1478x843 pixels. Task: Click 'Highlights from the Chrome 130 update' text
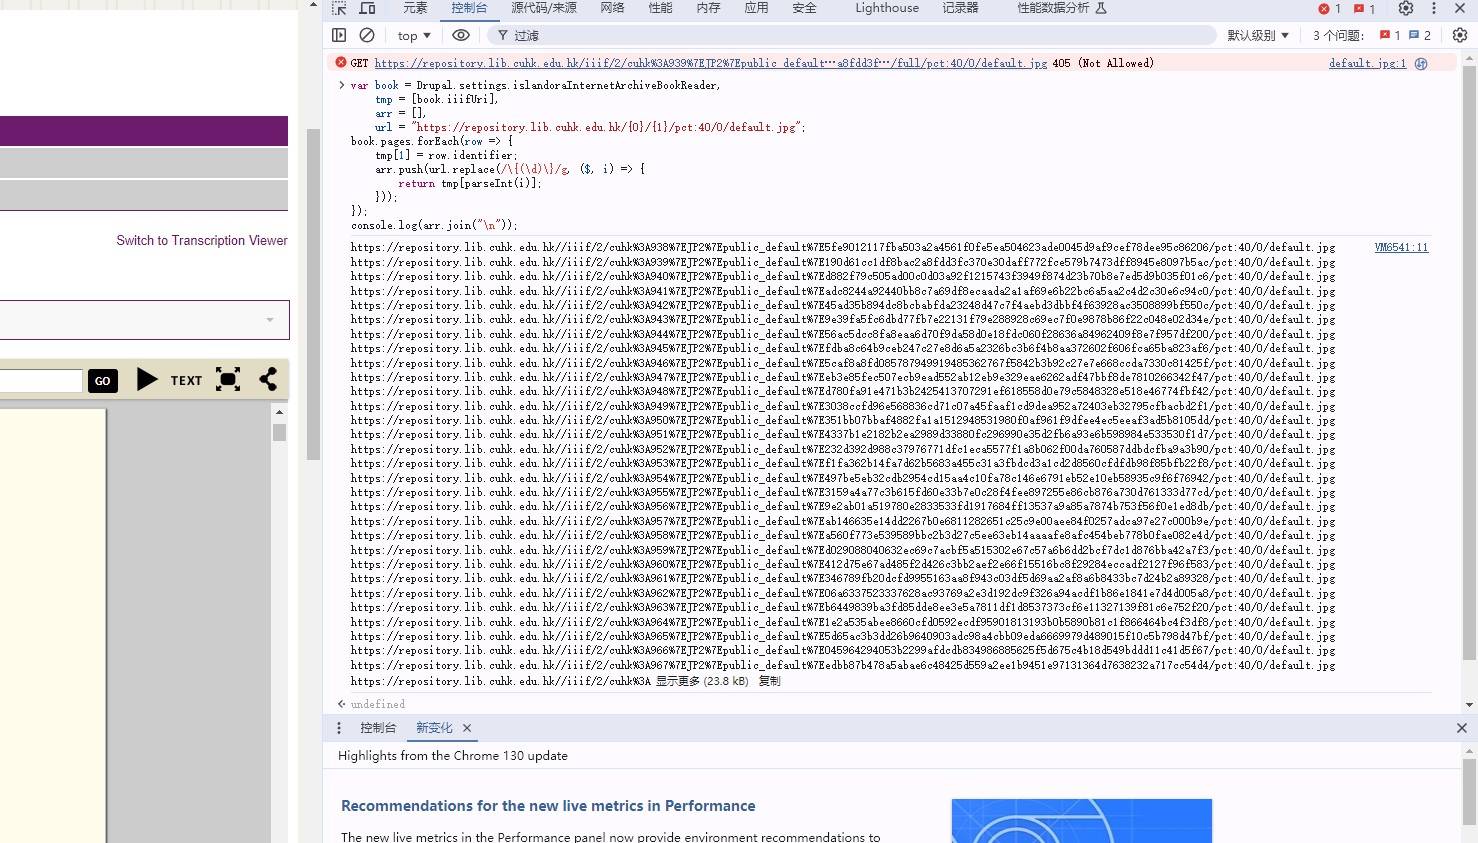(453, 756)
